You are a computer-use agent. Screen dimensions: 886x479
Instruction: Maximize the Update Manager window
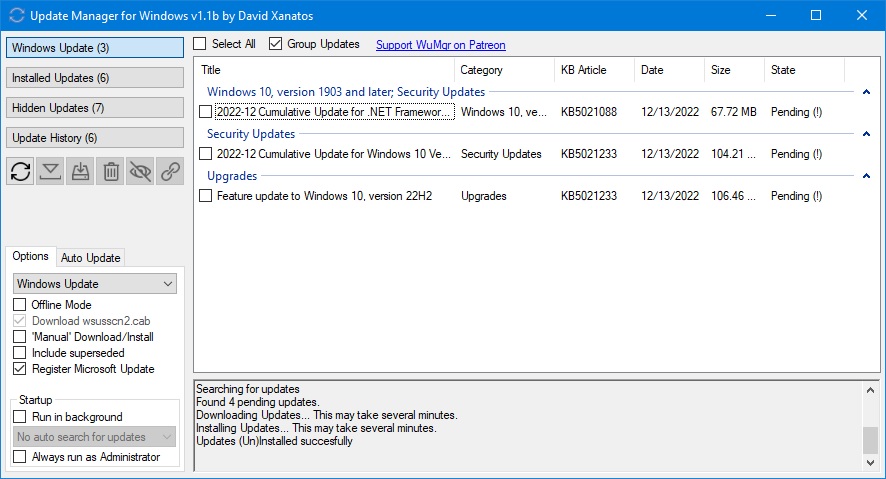816,15
